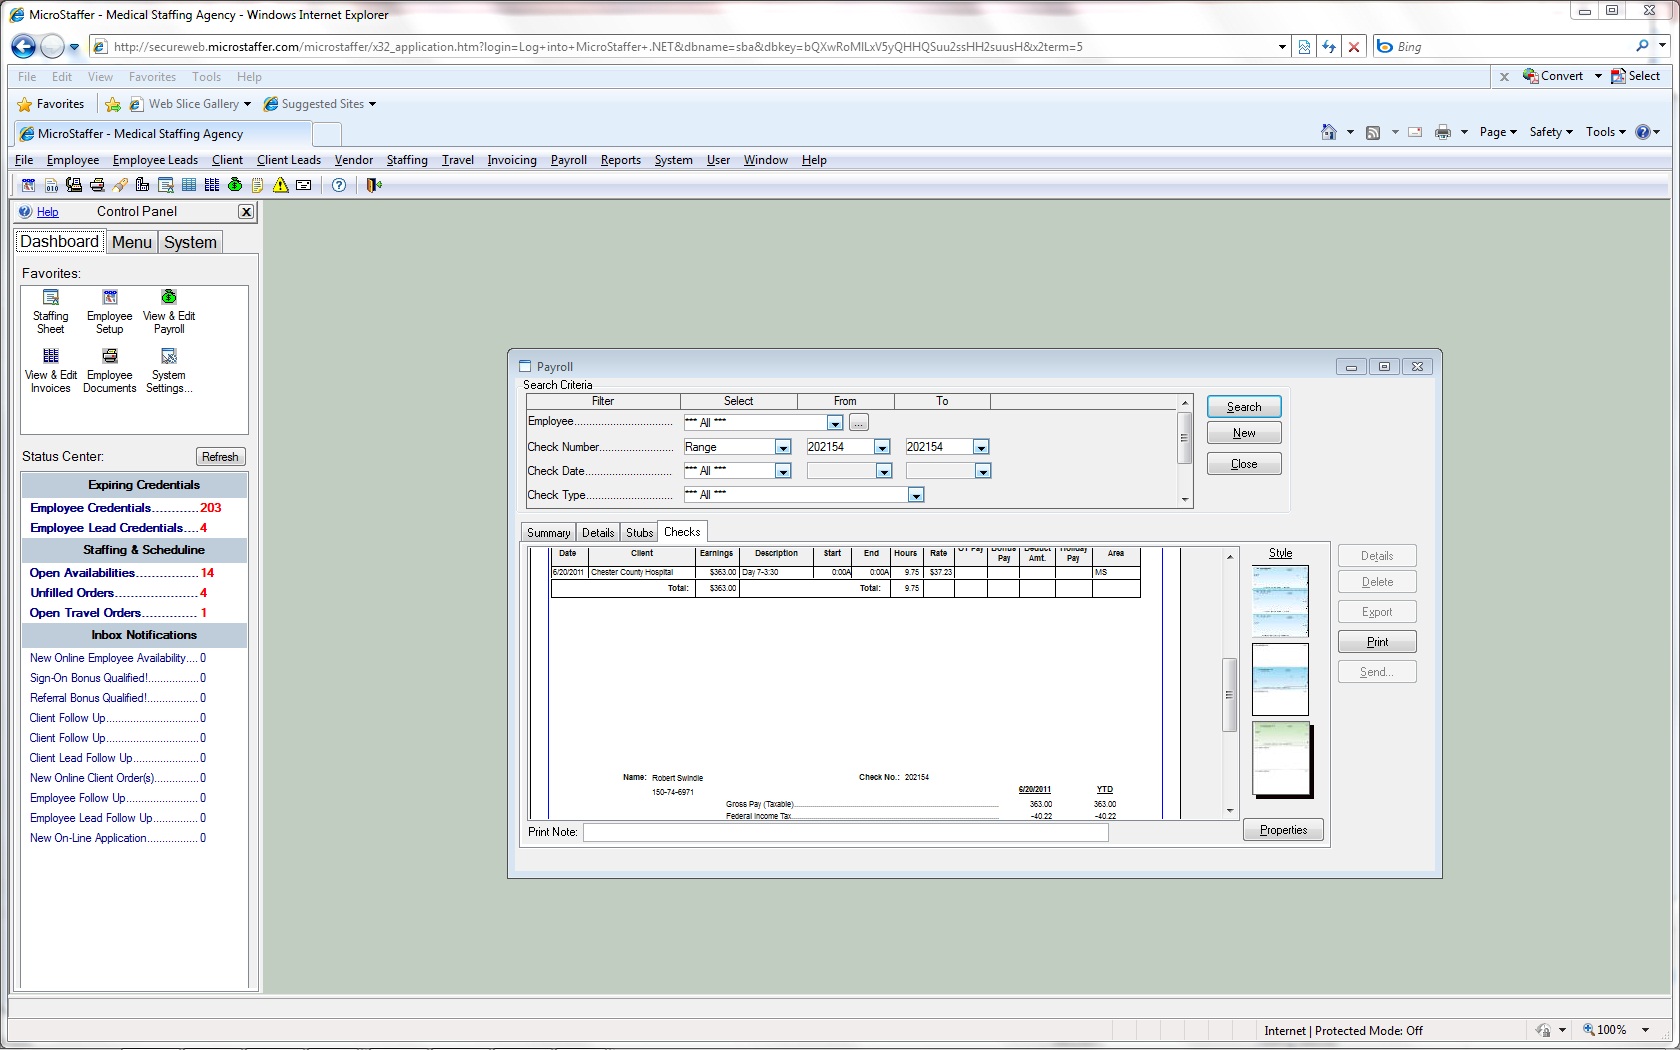
Task: Switch to the Menu tab in Control Panel
Action: 131,242
